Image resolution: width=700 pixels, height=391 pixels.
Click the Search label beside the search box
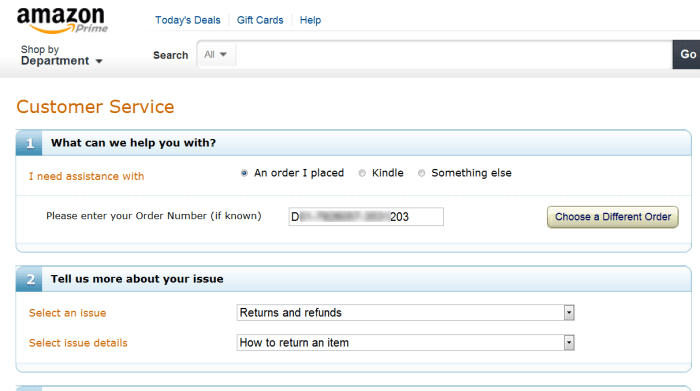point(171,55)
